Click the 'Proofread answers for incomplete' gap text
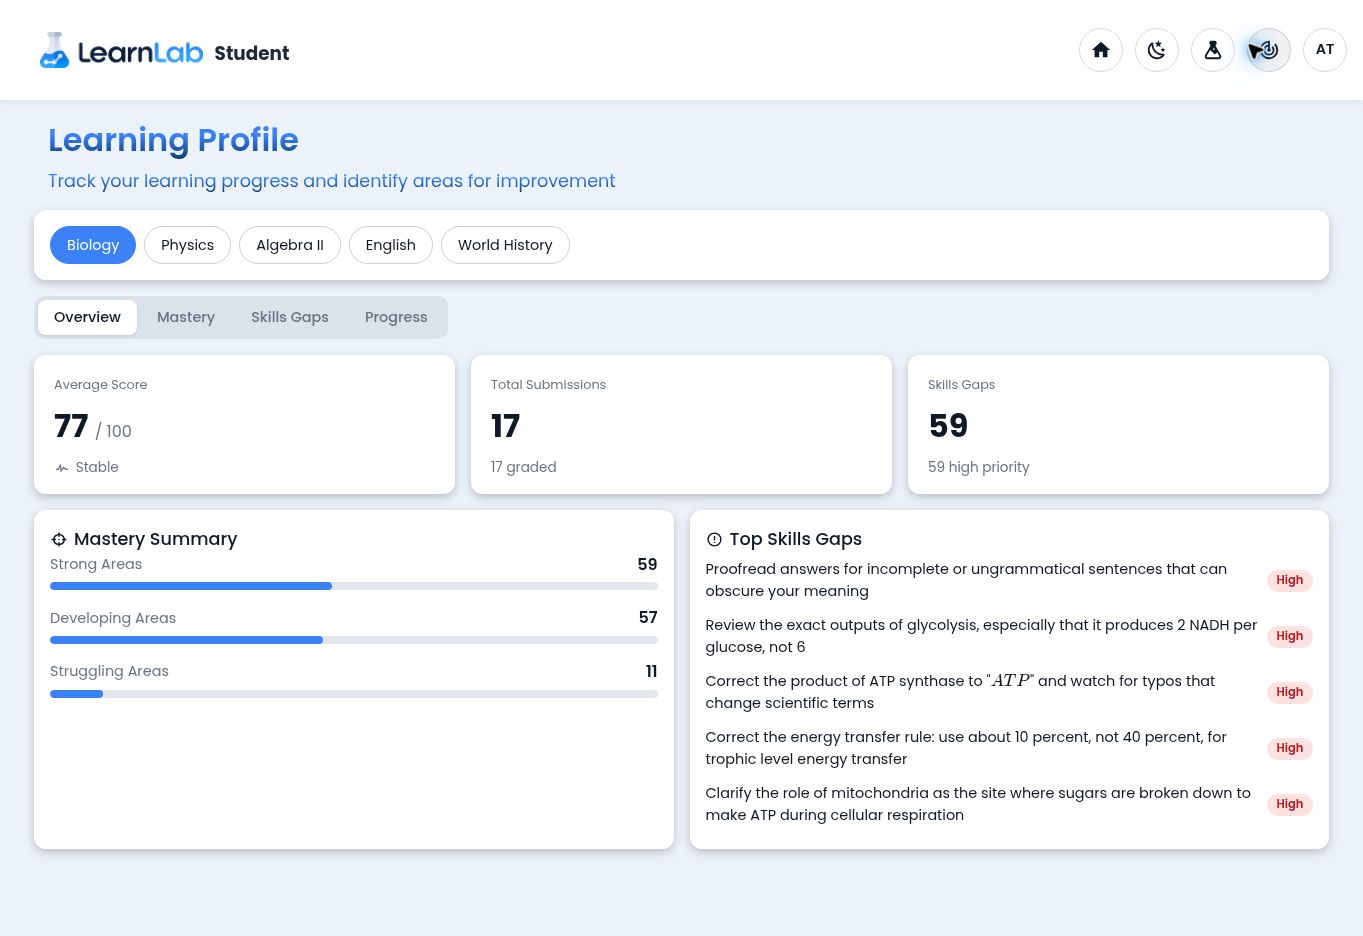 pos(966,580)
